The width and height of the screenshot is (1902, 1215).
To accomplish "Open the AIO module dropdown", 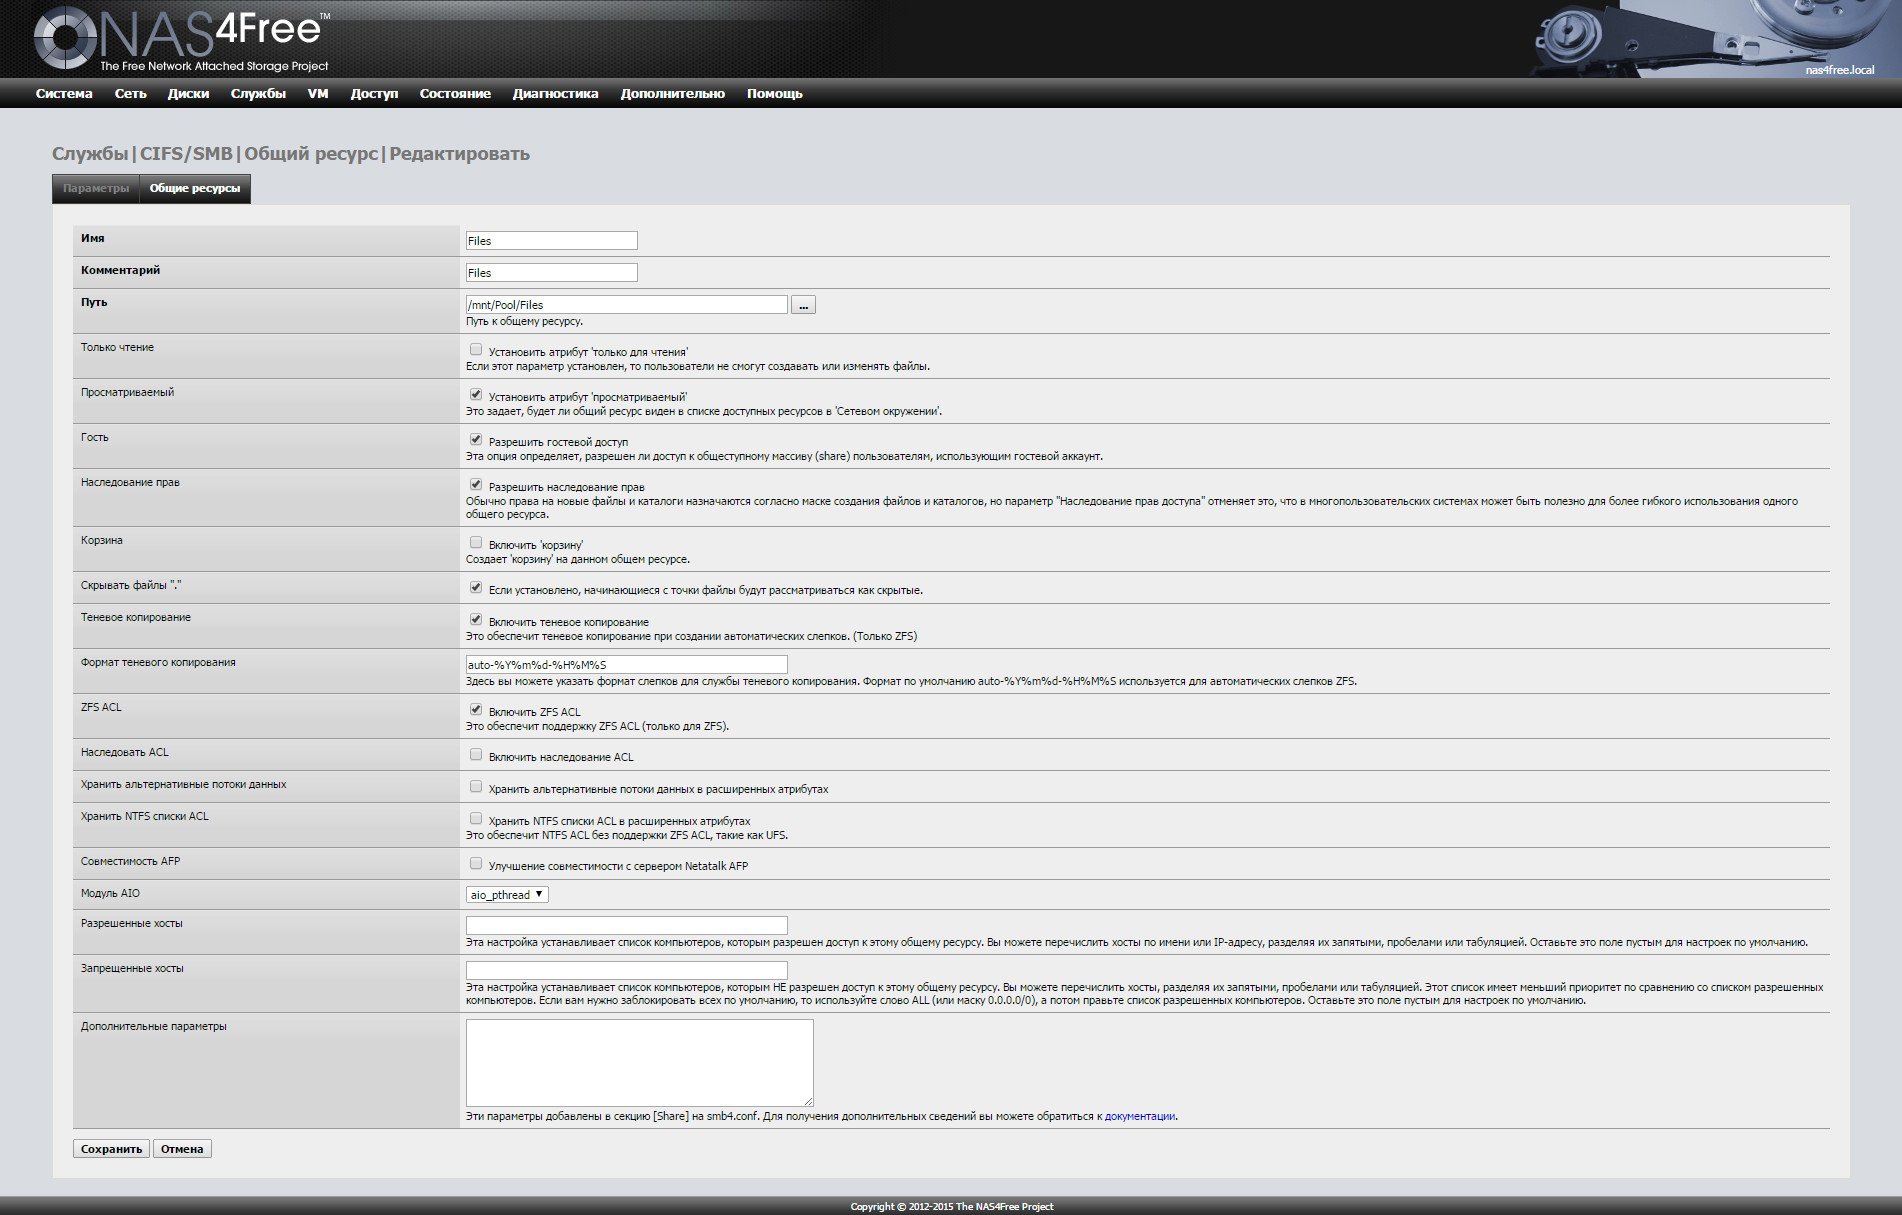I will [507, 895].
